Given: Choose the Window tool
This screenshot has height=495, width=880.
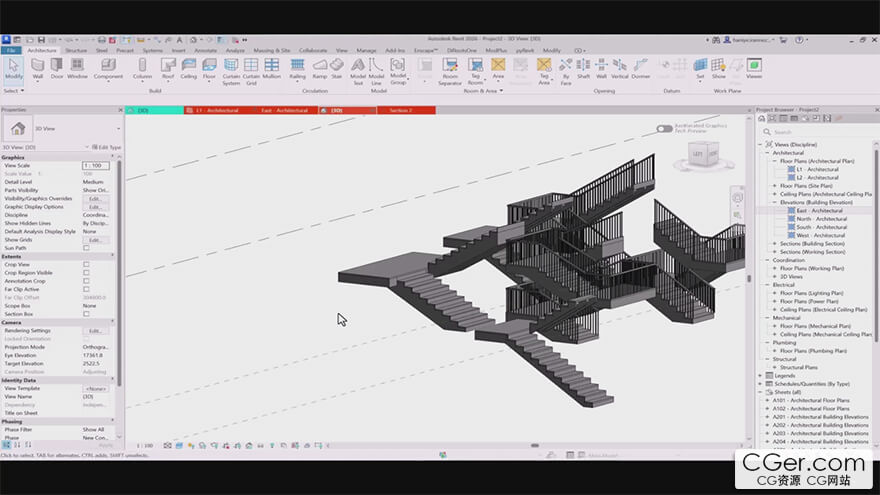Looking at the screenshot, I should (77, 68).
